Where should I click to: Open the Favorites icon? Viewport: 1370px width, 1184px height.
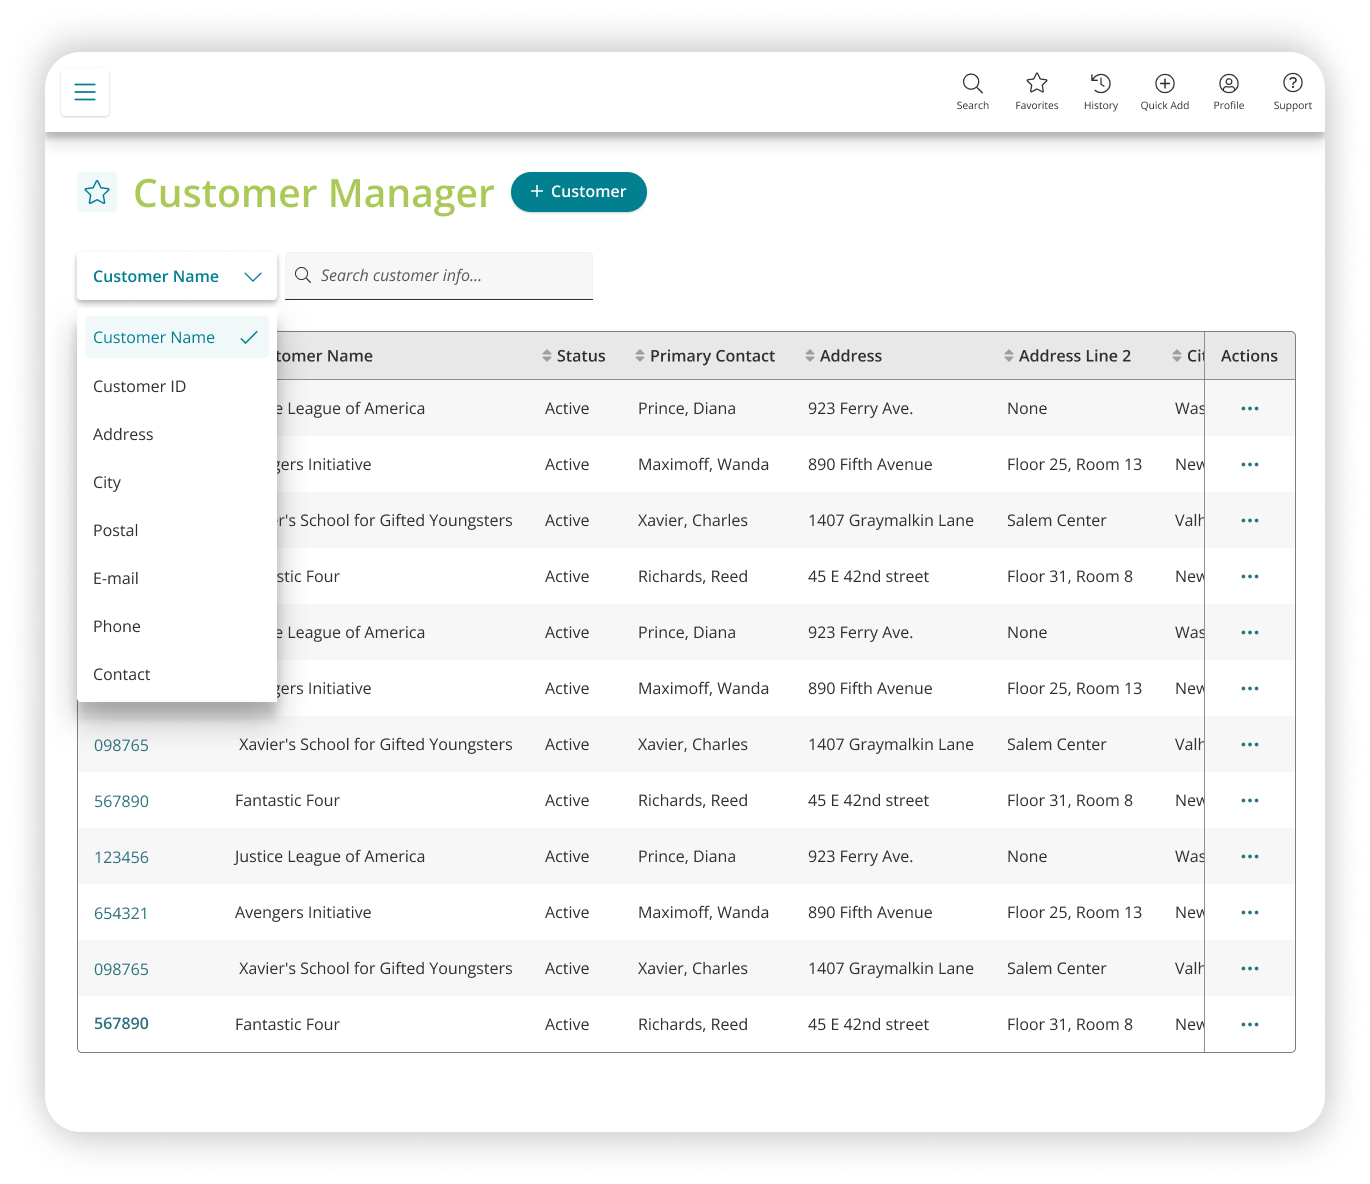pyautogui.click(x=1036, y=83)
